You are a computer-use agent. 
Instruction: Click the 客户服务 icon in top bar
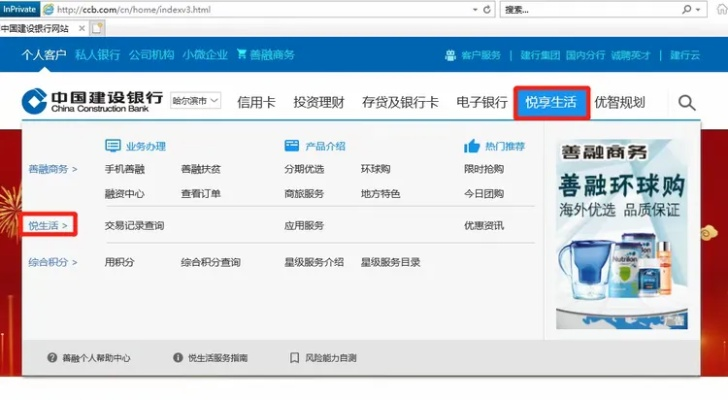(x=450, y=55)
